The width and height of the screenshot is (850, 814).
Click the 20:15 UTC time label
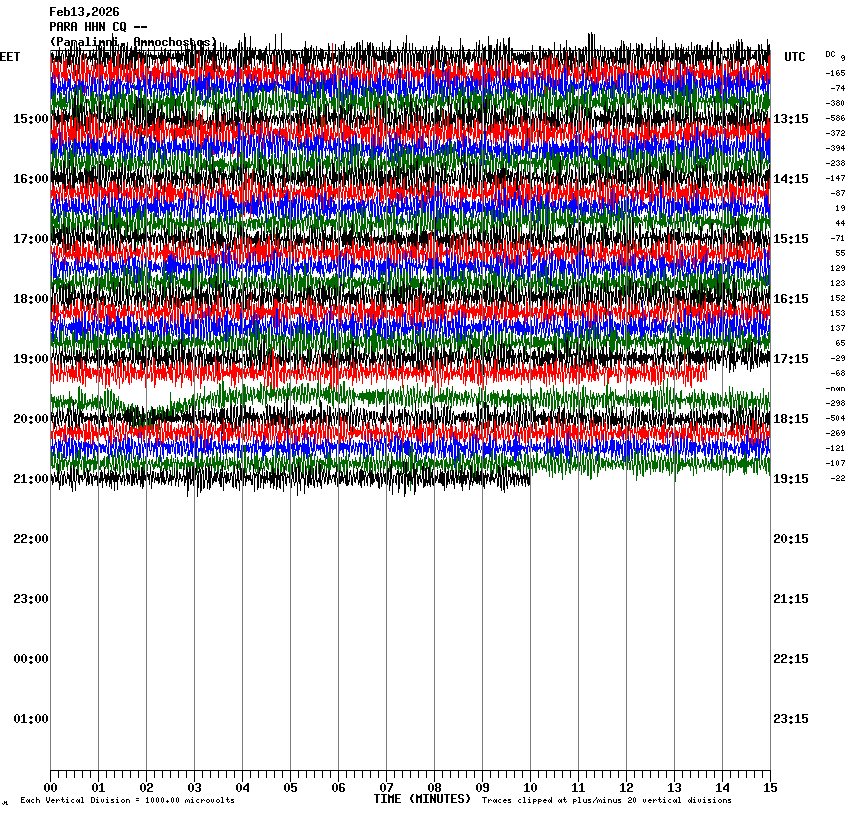tap(791, 539)
